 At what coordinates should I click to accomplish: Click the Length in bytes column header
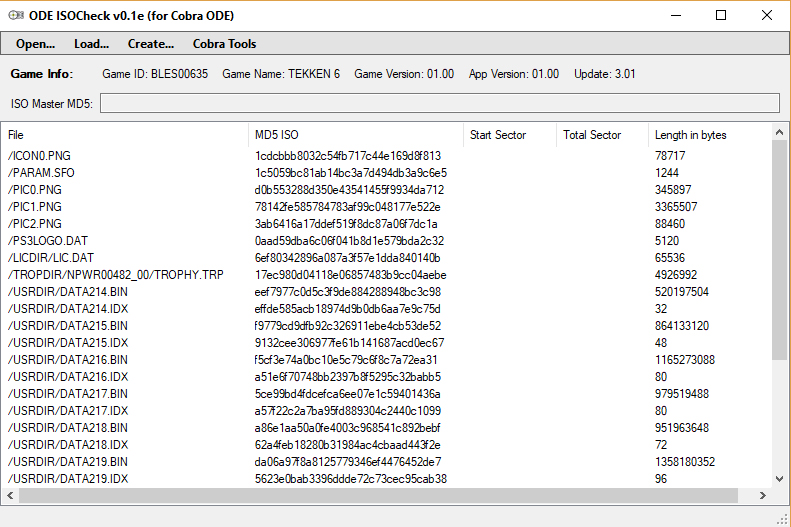pos(708,135)
